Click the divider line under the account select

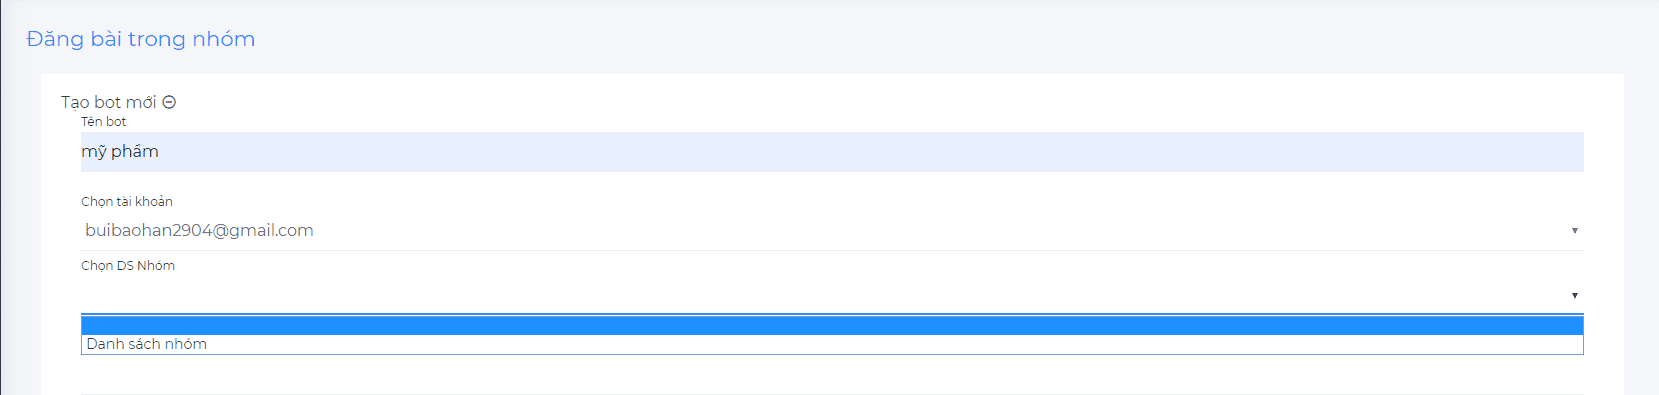click(x=832, y=251)
